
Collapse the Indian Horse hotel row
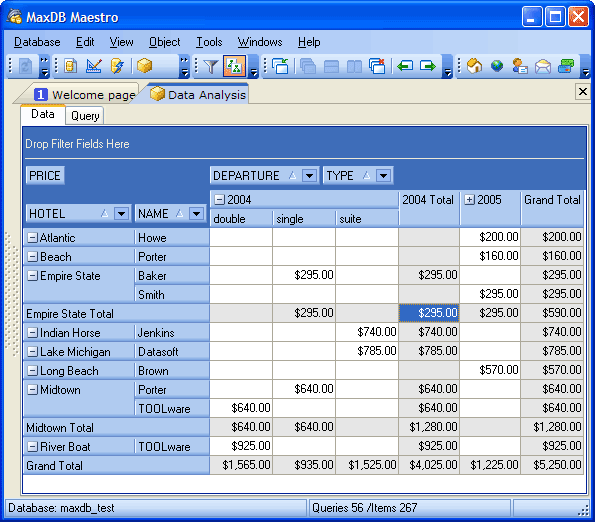coord(33,333)
